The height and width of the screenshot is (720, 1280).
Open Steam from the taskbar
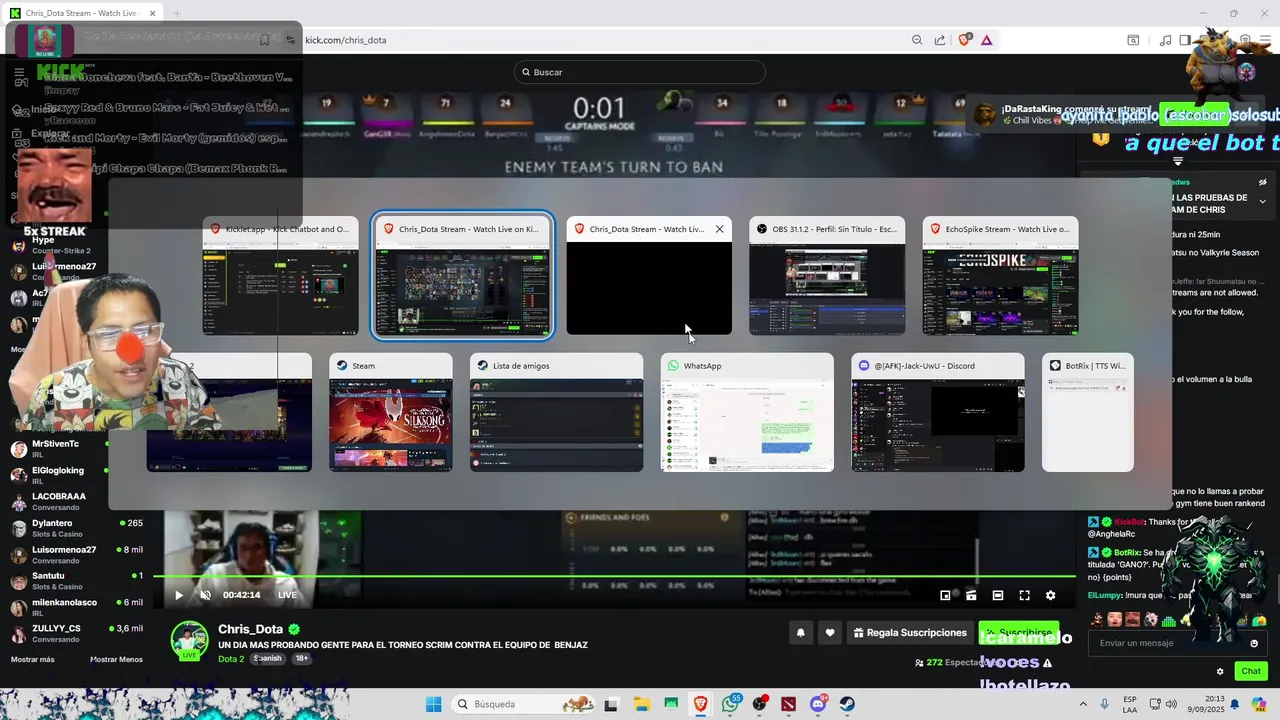847,704
